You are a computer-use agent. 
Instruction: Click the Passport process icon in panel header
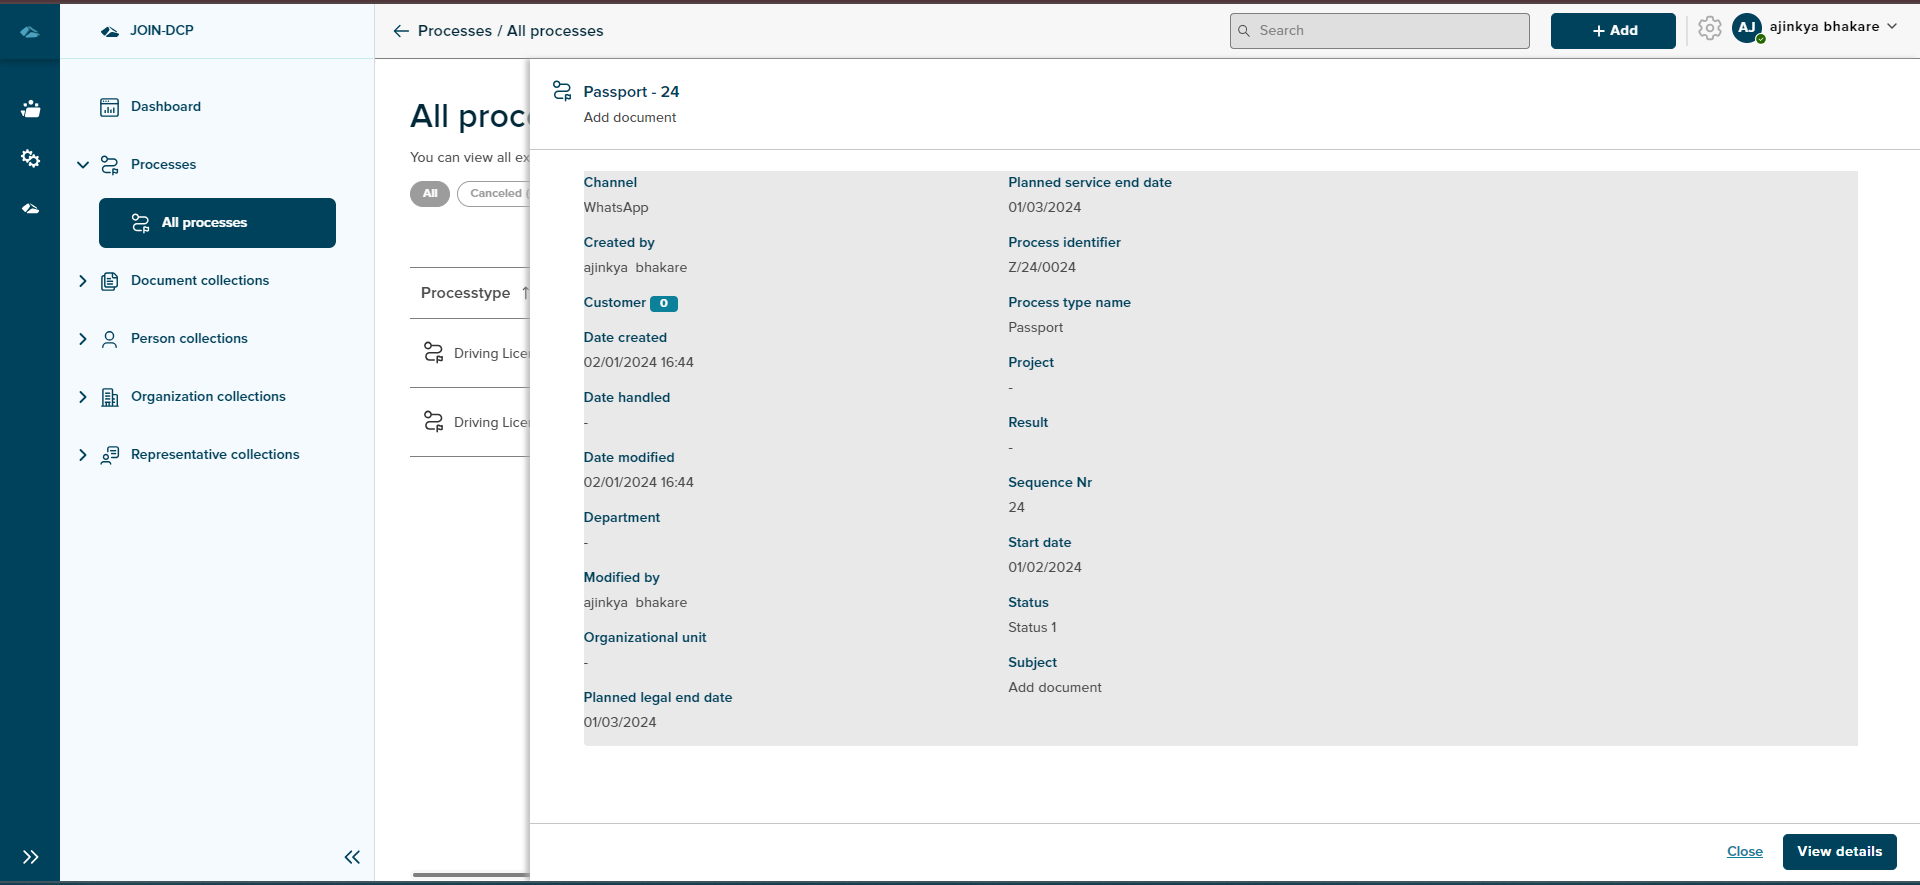point(562,91)
